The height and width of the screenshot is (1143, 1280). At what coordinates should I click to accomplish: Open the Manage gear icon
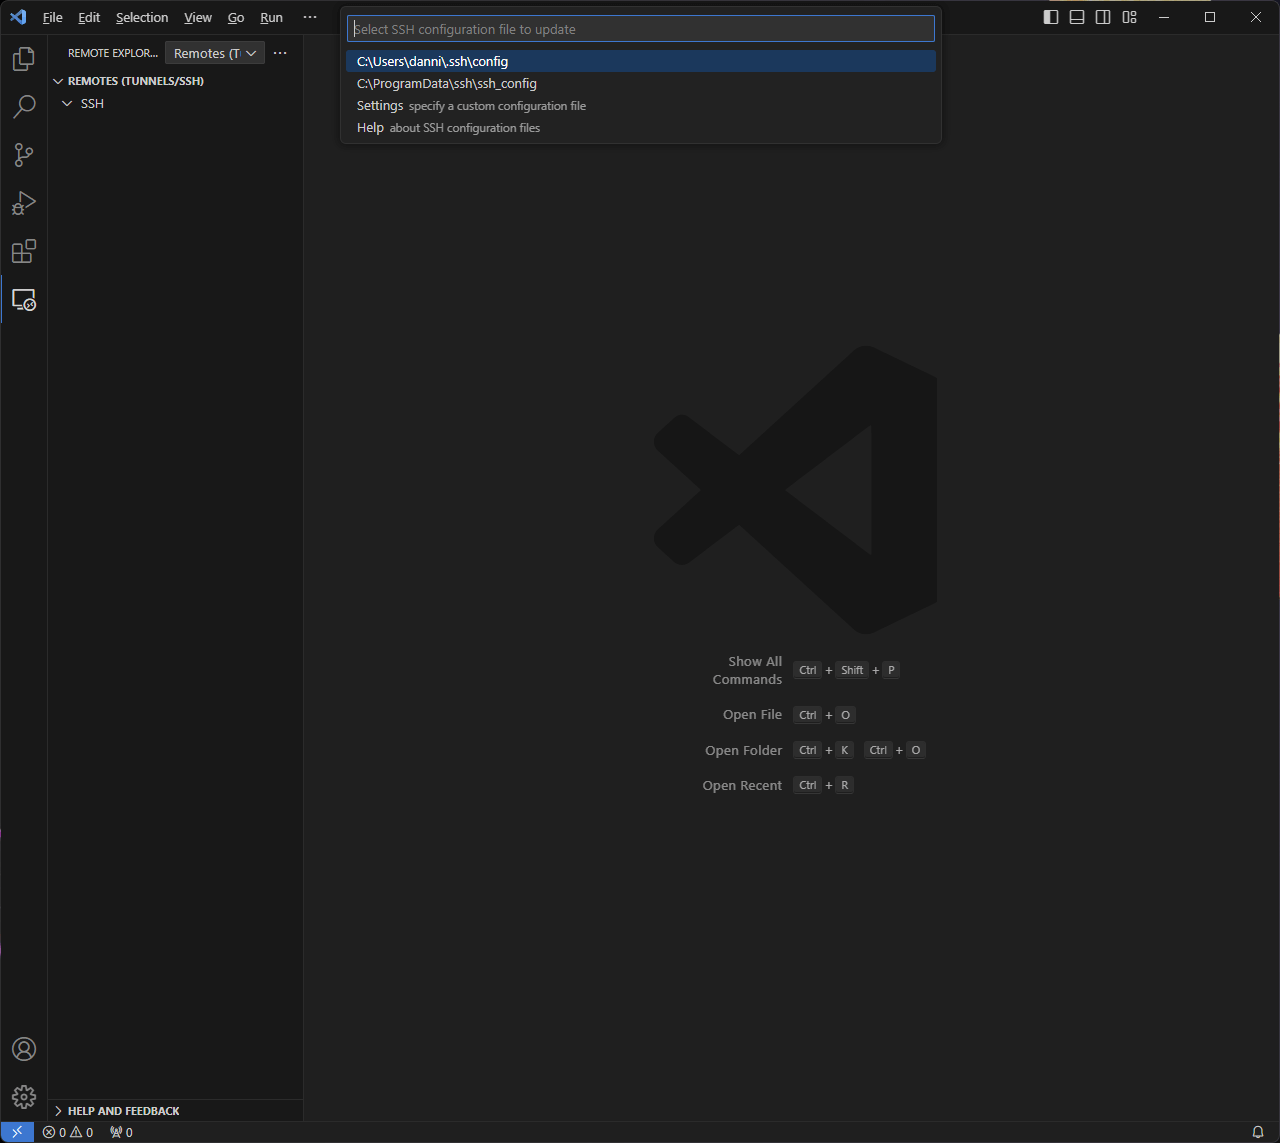24,1097
